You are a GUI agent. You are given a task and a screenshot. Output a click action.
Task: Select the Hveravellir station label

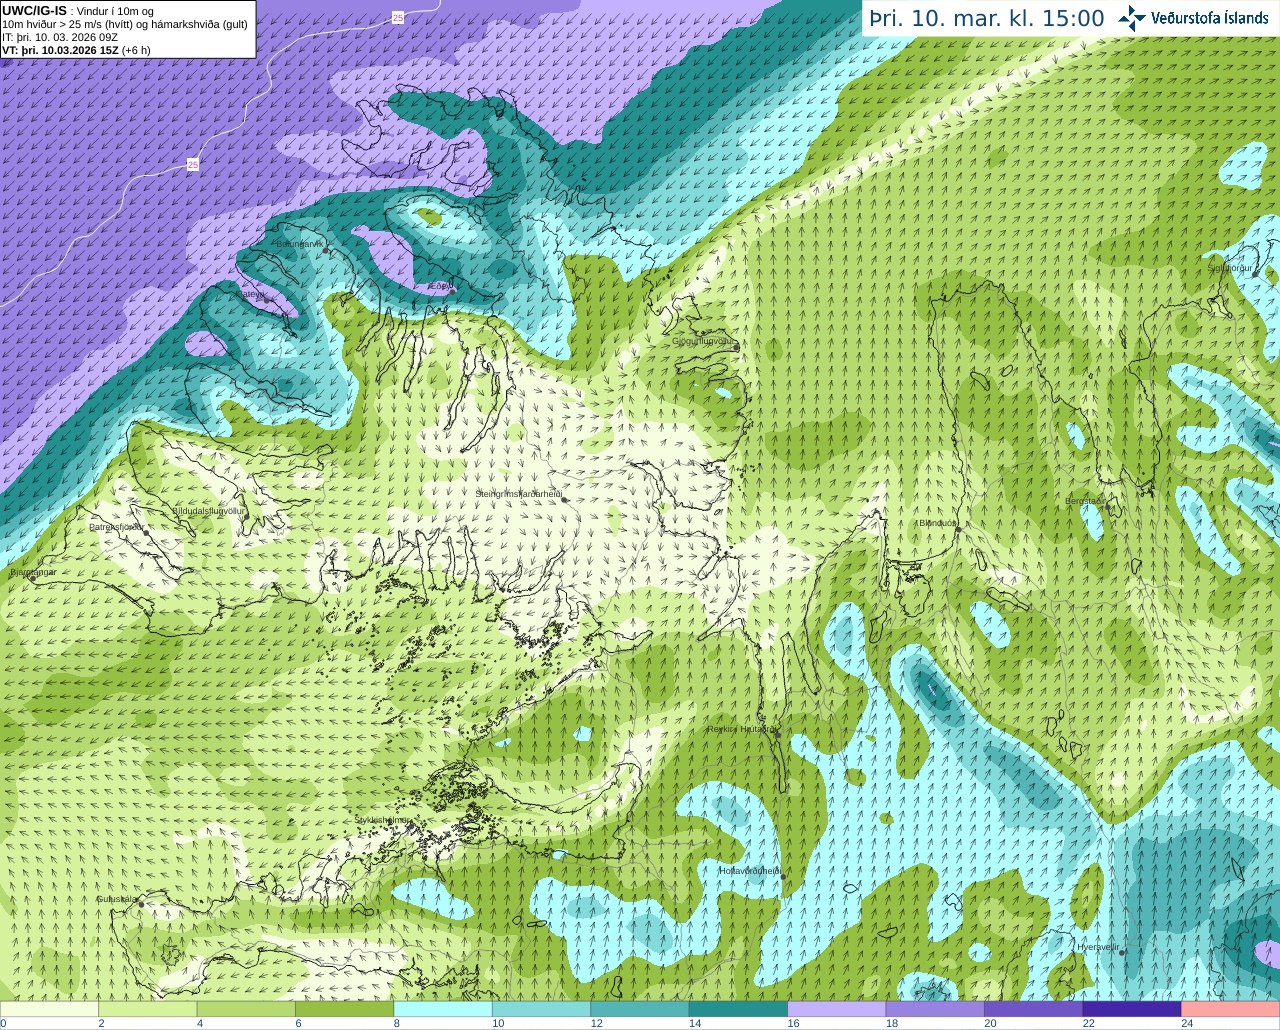tap(1097, 947)
